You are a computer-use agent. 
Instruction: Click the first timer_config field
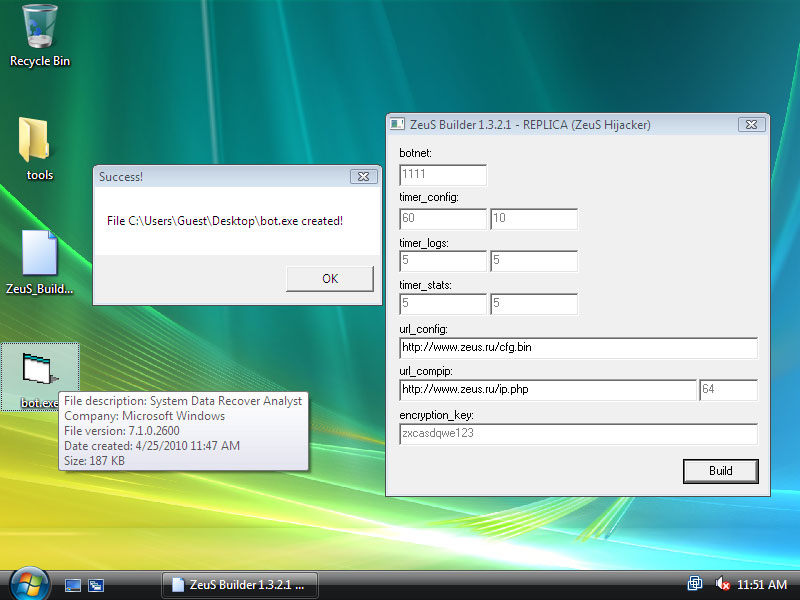coord(442,219)
